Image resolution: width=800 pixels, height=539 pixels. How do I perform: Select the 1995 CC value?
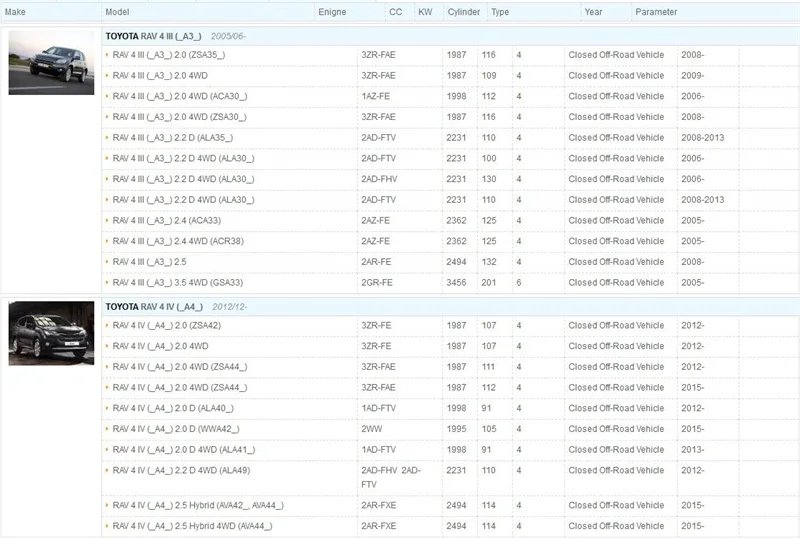tap(456, 429)
